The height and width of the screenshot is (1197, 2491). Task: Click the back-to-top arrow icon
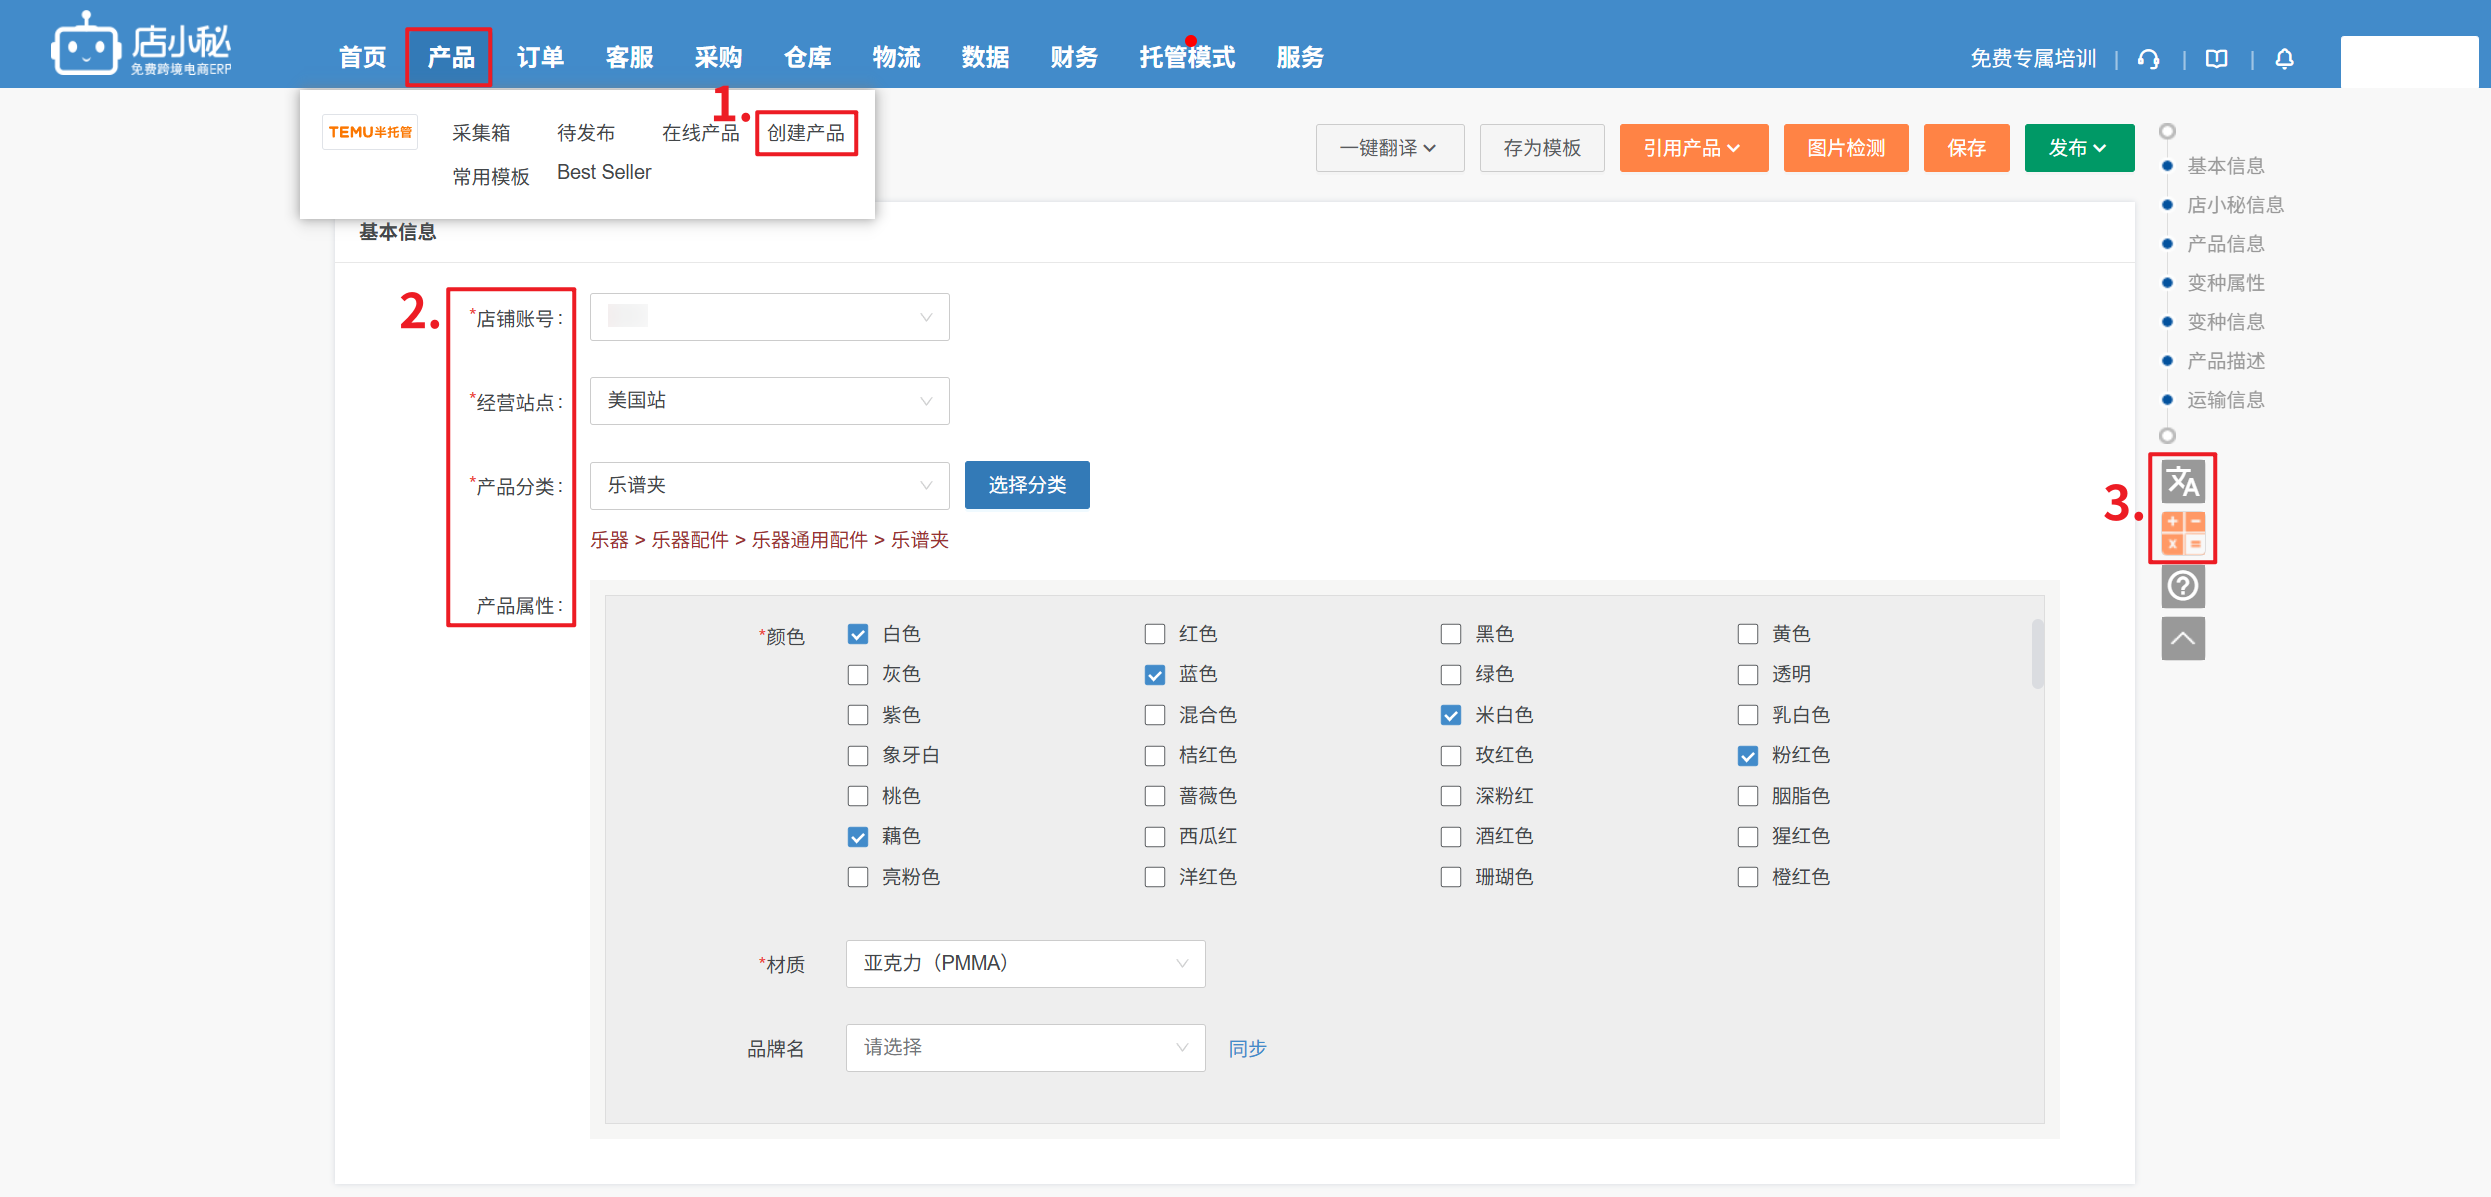(x=2182, y=638)
